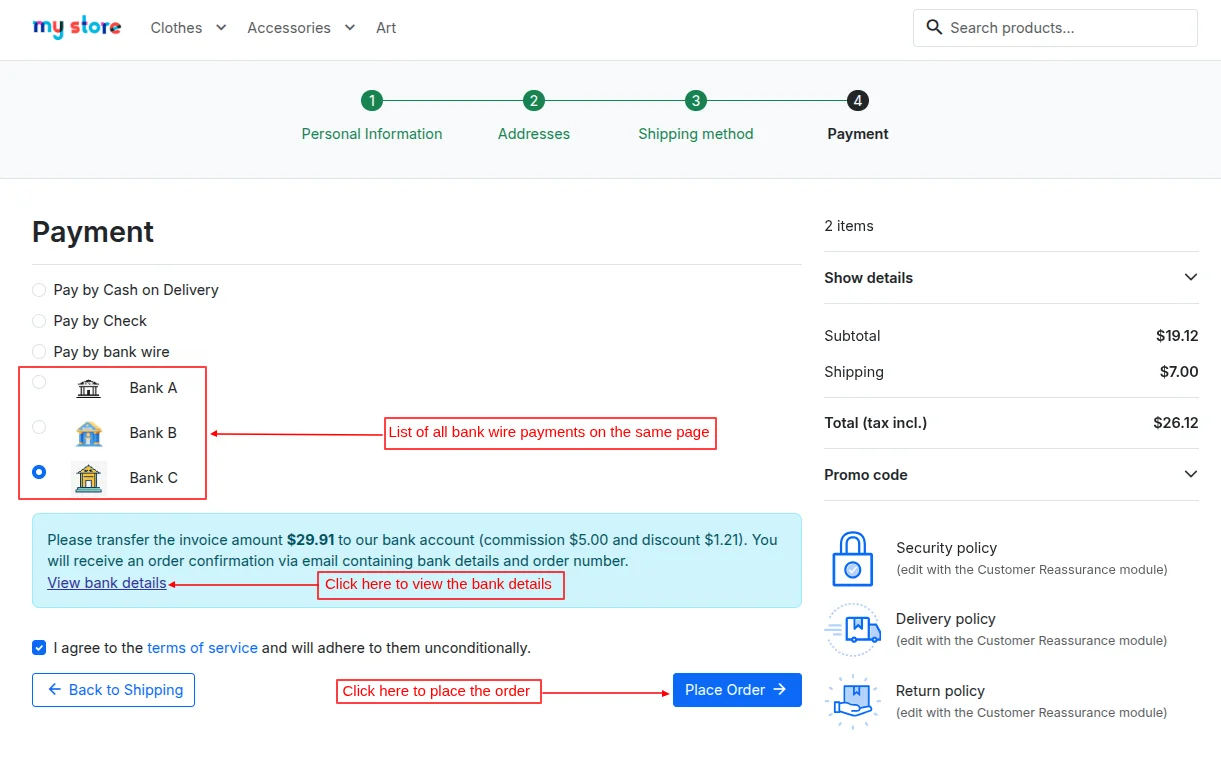
Task: Click step 3 circle in checkout progress
Action: point(696,100)
